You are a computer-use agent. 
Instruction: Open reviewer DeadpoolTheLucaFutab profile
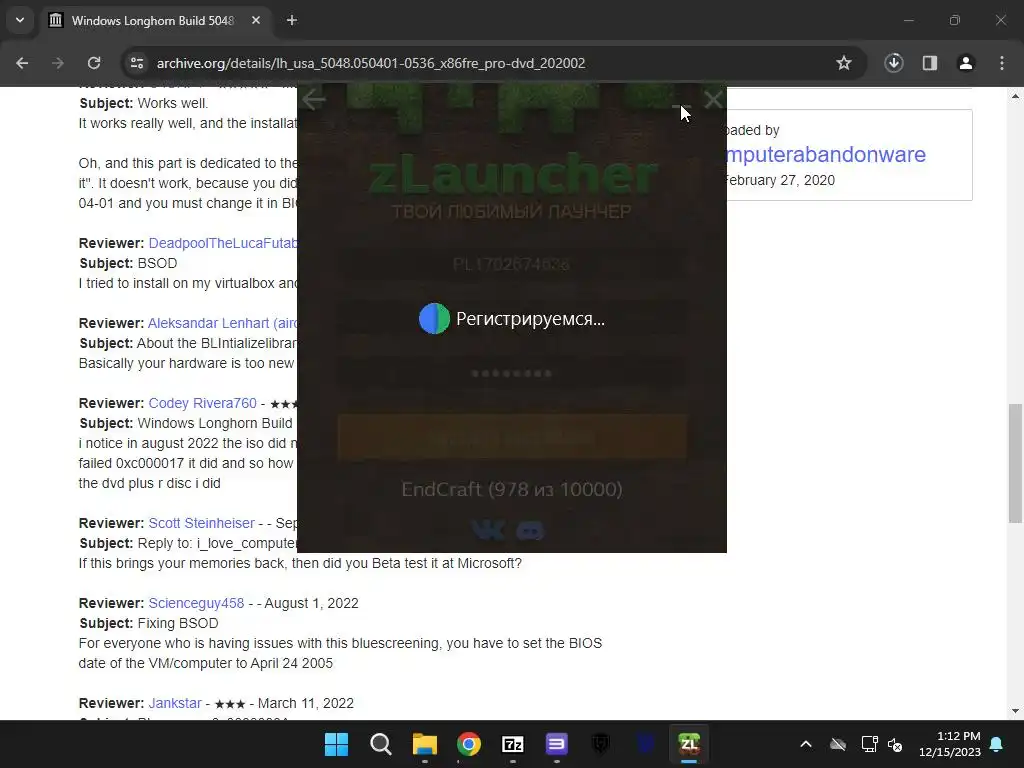coord(223,243)
